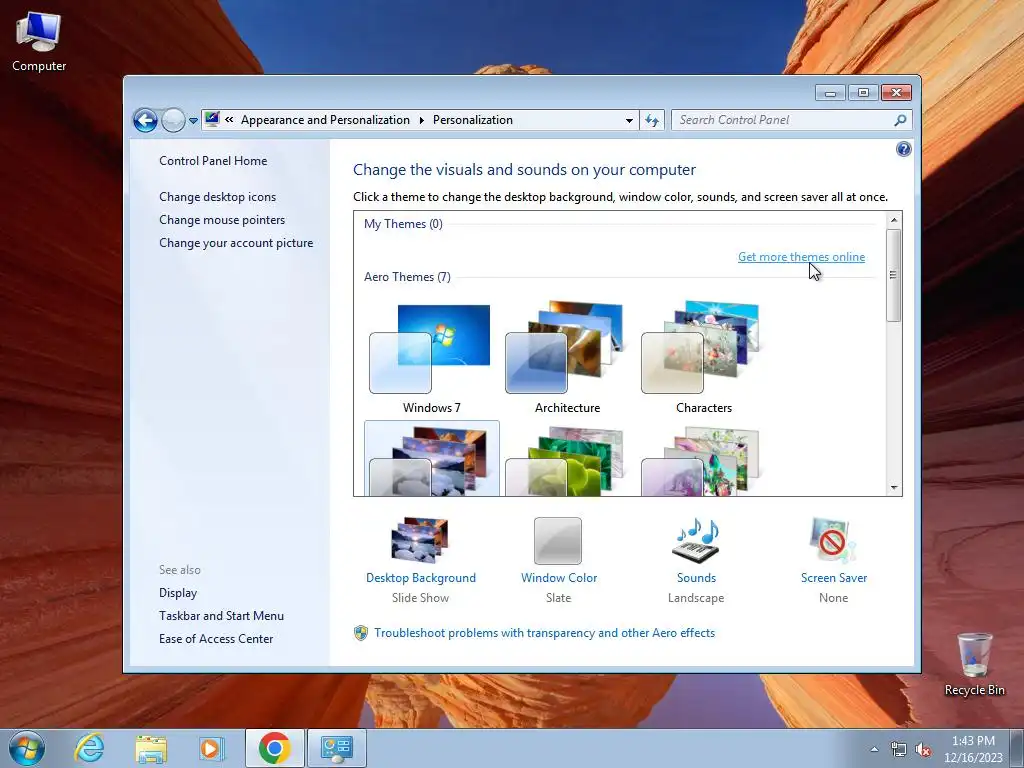This screenshot has width=1024, height=768.
Task: Click the theme list scroll up arrow
Action: pos(894,220)
